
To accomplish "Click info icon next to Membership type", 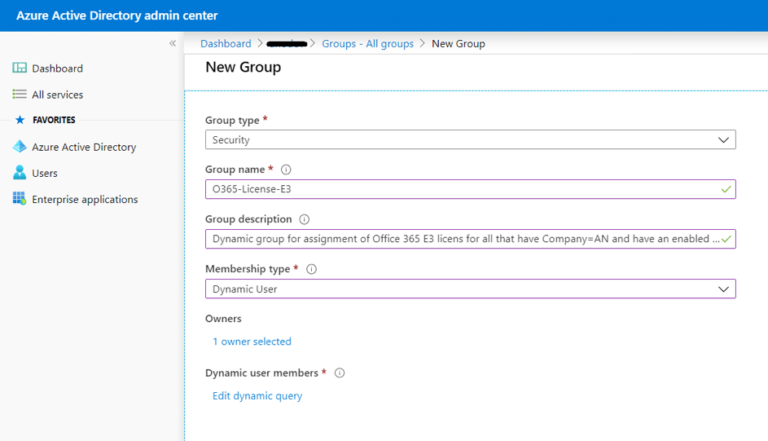I will coord(312,269).
